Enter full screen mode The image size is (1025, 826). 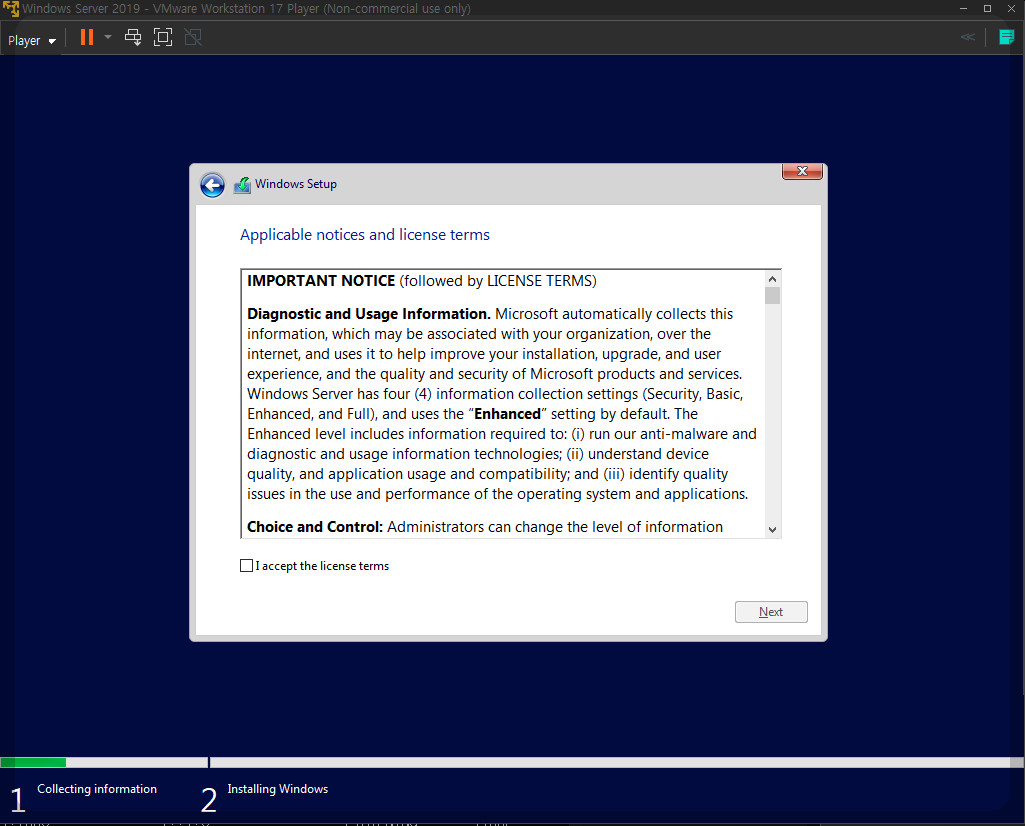click(163, 37)
